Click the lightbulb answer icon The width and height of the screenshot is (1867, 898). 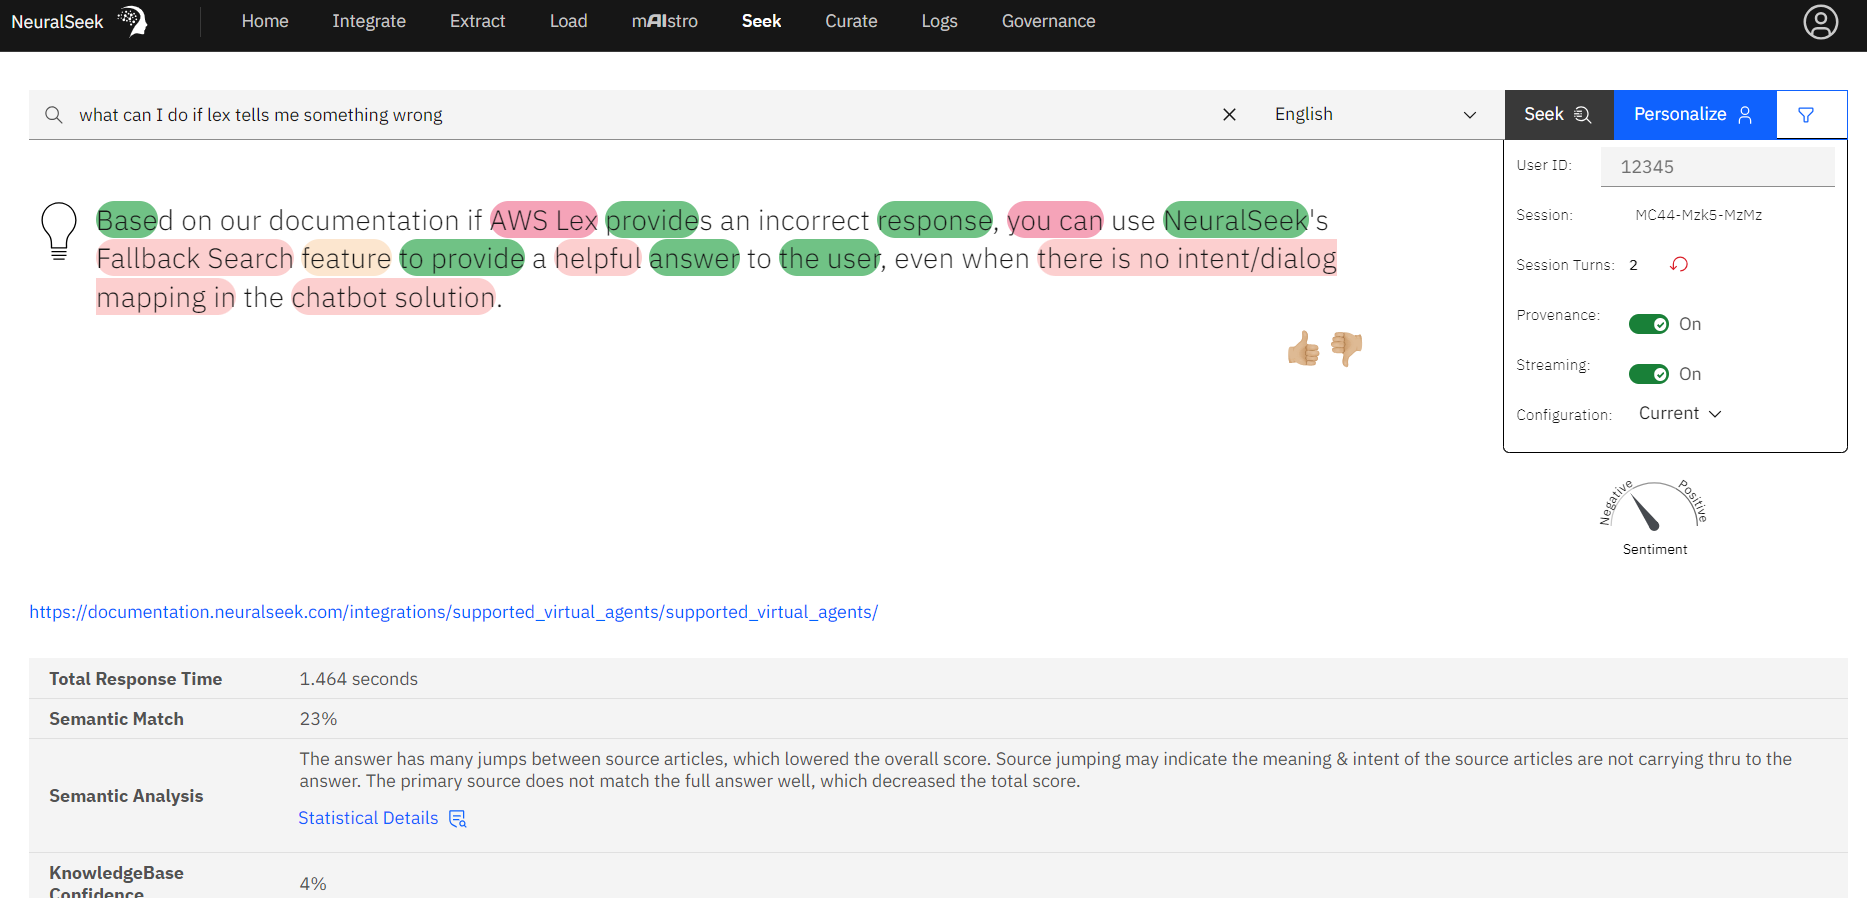[59, 231]
